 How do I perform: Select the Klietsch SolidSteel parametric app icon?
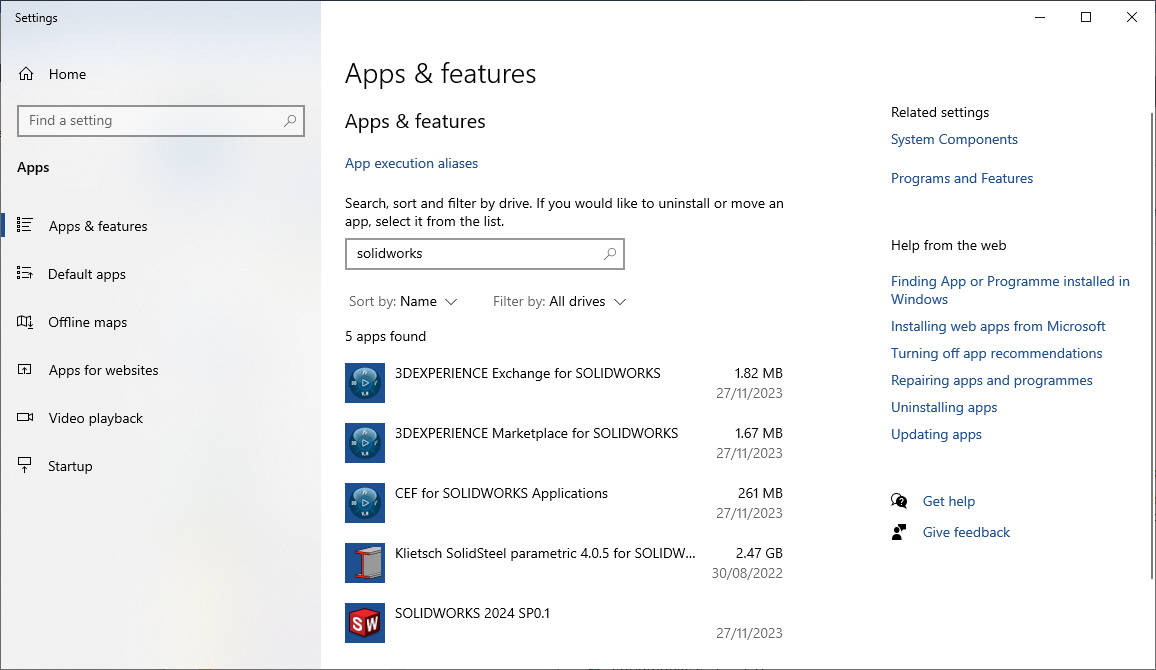[x=364, y=563]
